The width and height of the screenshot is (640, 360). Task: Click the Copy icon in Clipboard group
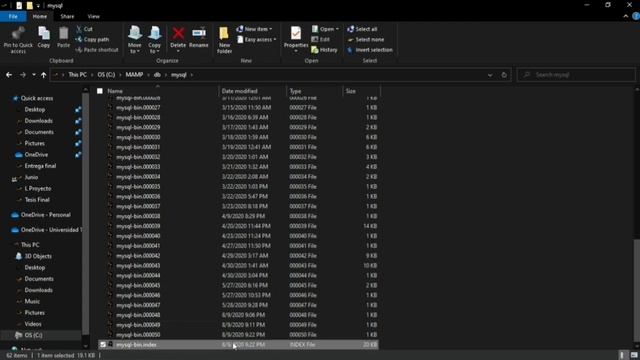(x=44, y=33)
